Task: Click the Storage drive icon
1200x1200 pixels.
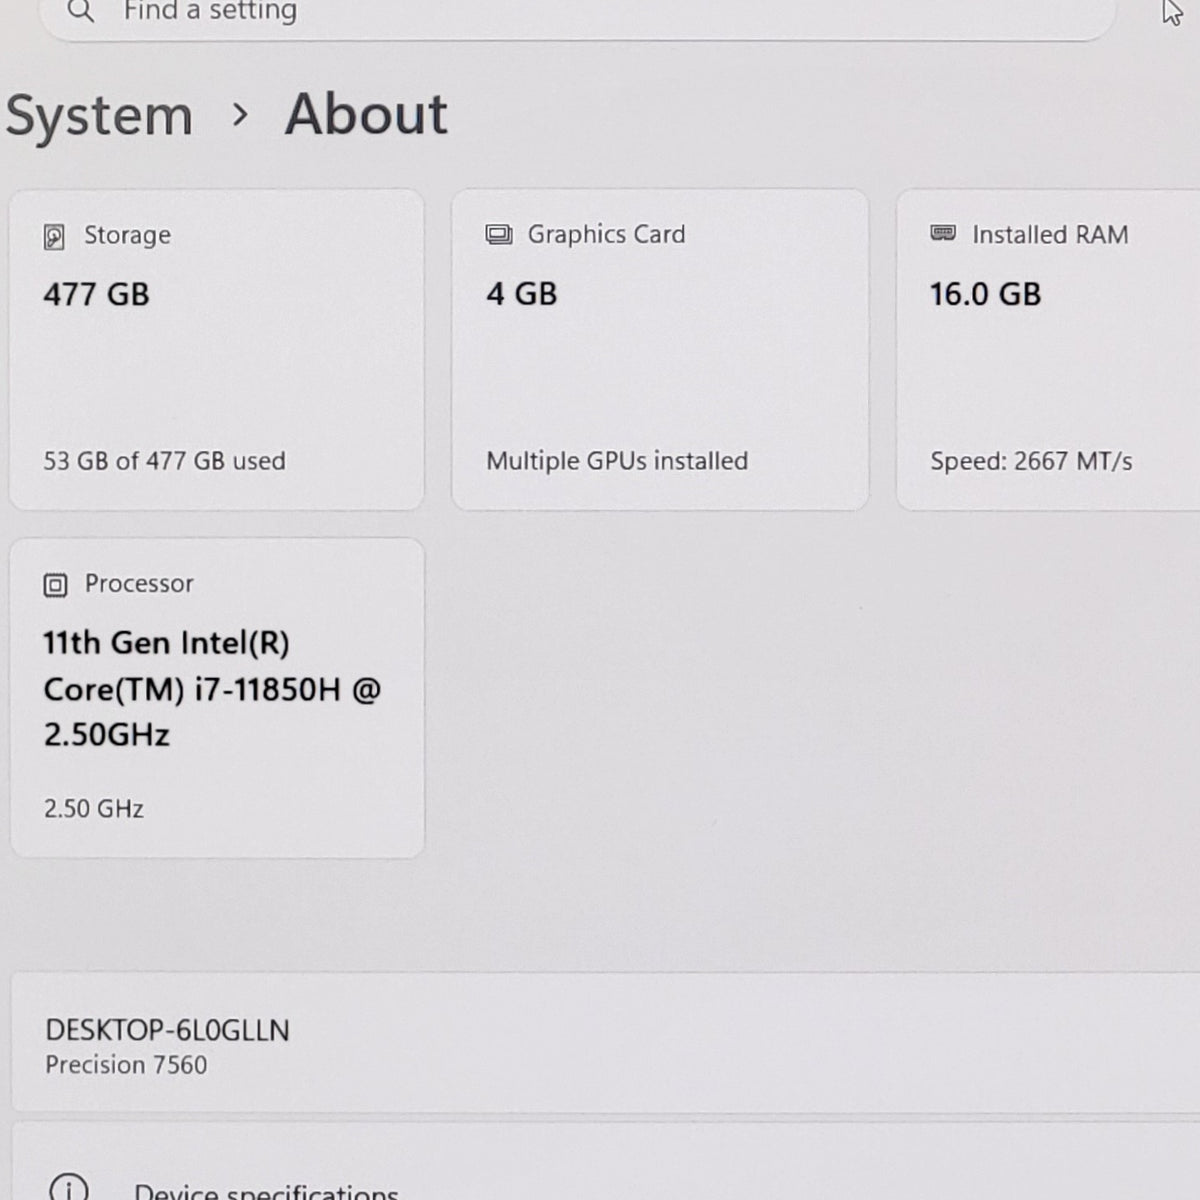Action: (54, 237)
